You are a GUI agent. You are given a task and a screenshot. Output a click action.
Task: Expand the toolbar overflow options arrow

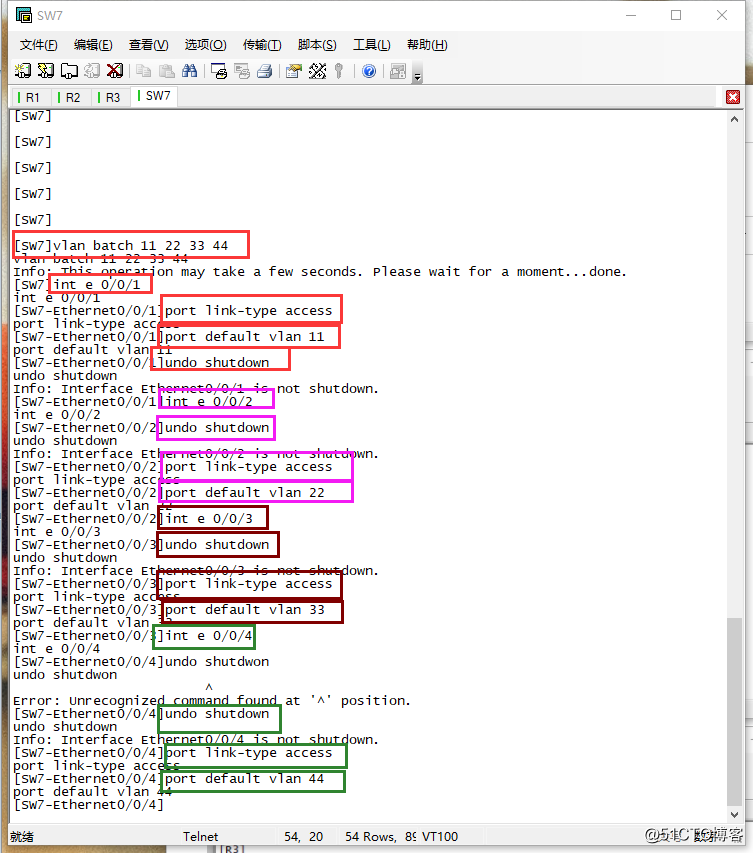coord(417,75)
